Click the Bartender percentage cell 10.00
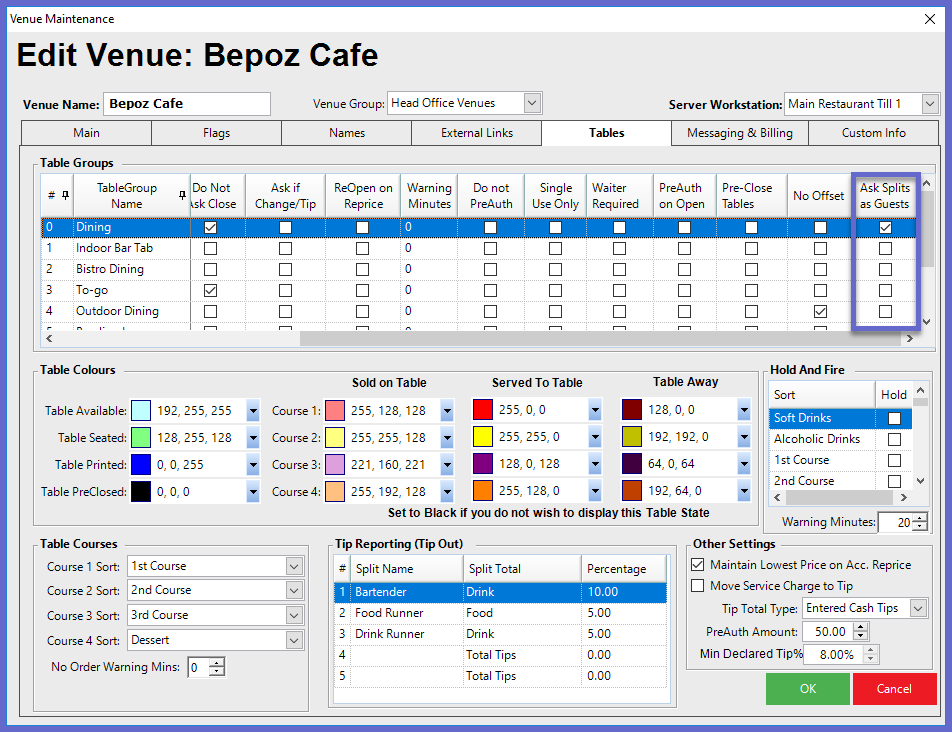The width and height of the screenshot is (952, 732). point(624,592)
